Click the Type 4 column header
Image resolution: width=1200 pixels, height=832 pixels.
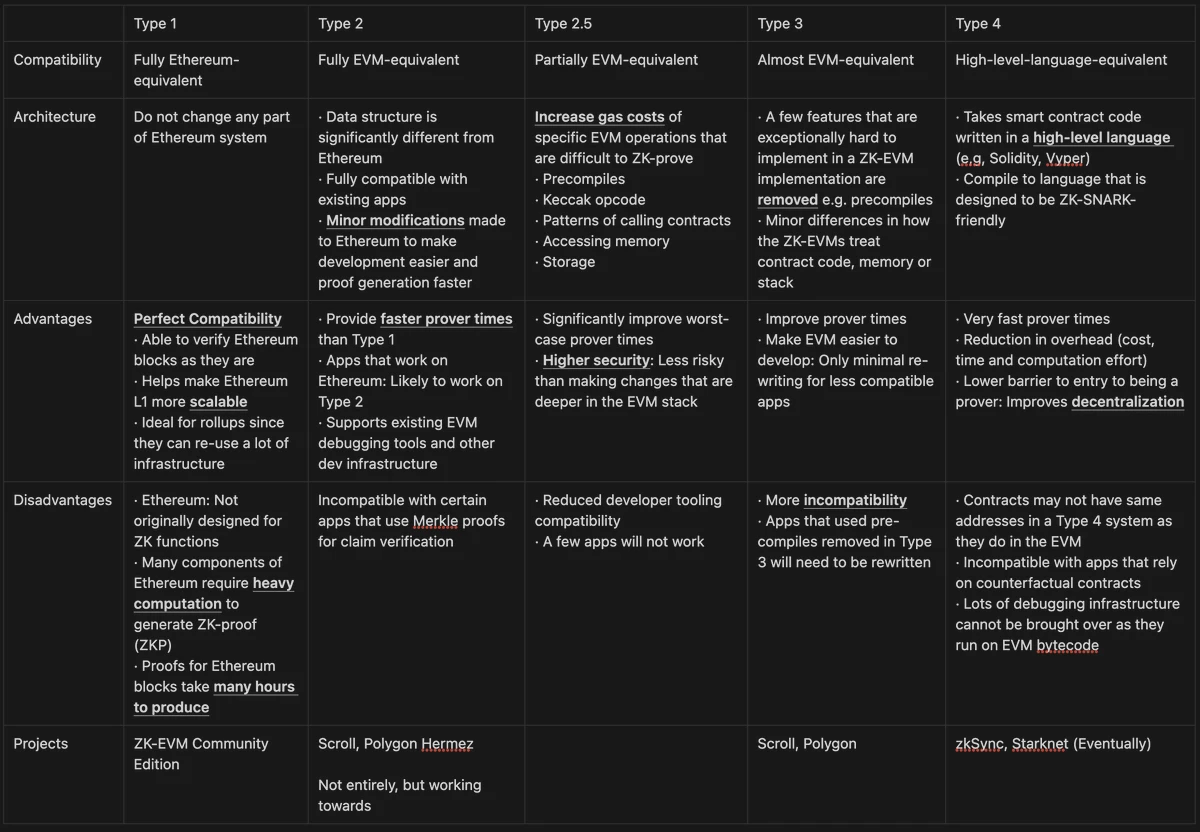pyautogui.click(x=978, y=23)
